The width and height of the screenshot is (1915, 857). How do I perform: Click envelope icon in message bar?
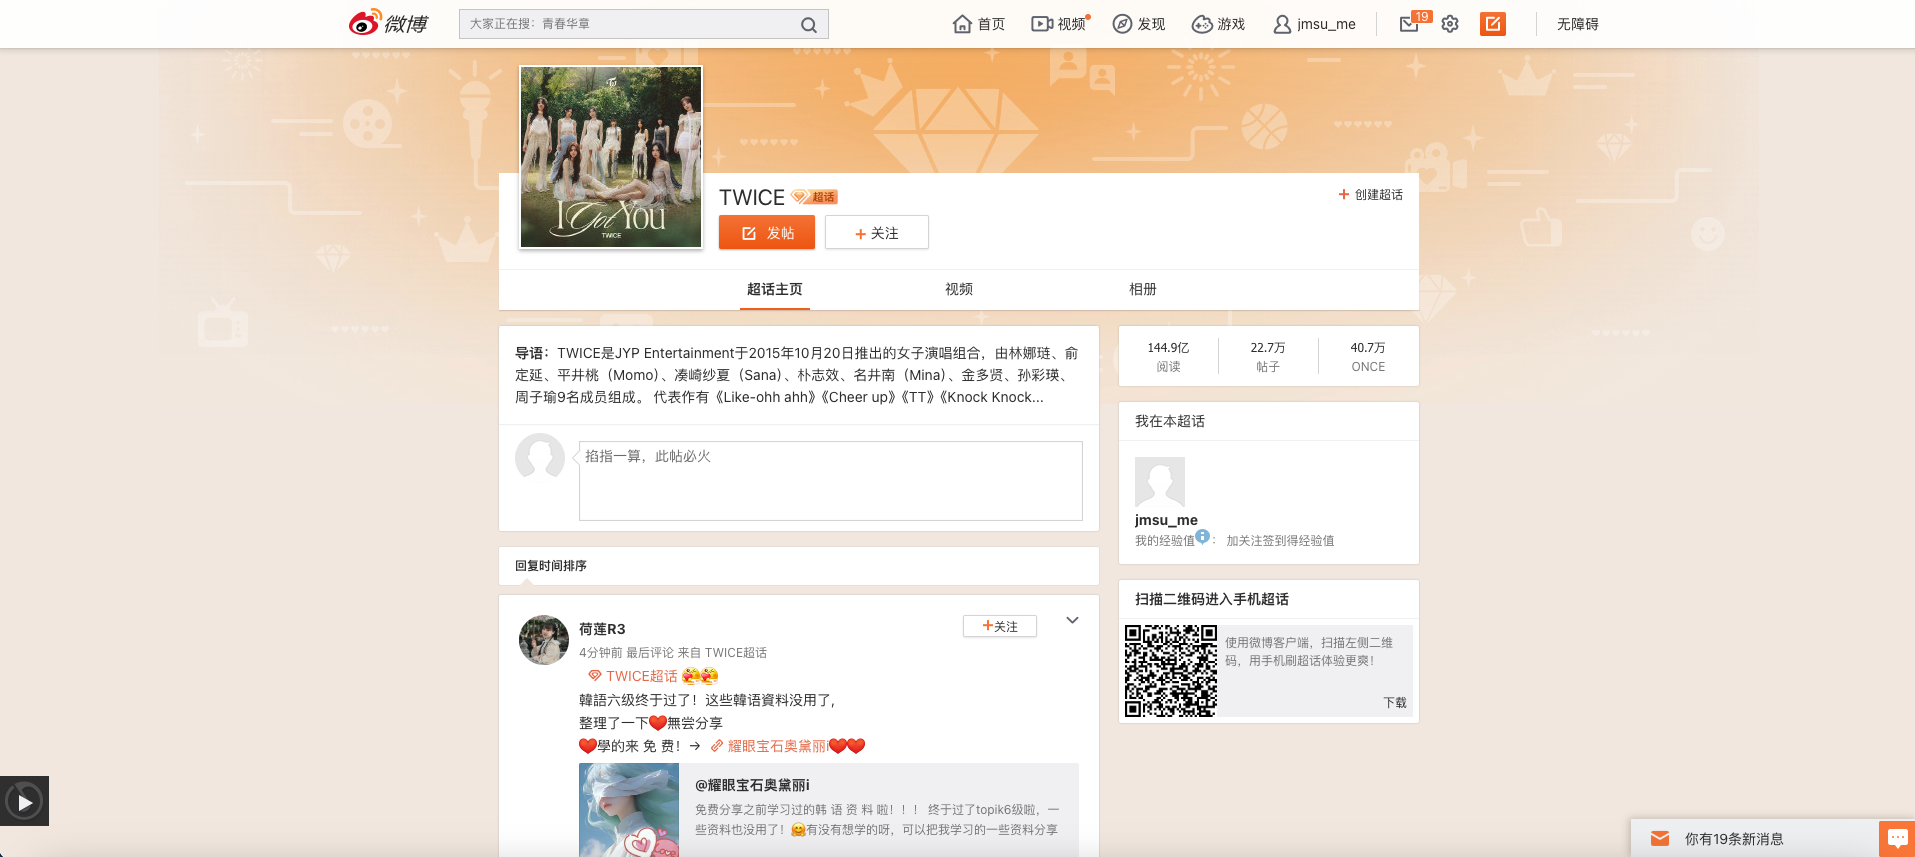[x=1660, y=839]
